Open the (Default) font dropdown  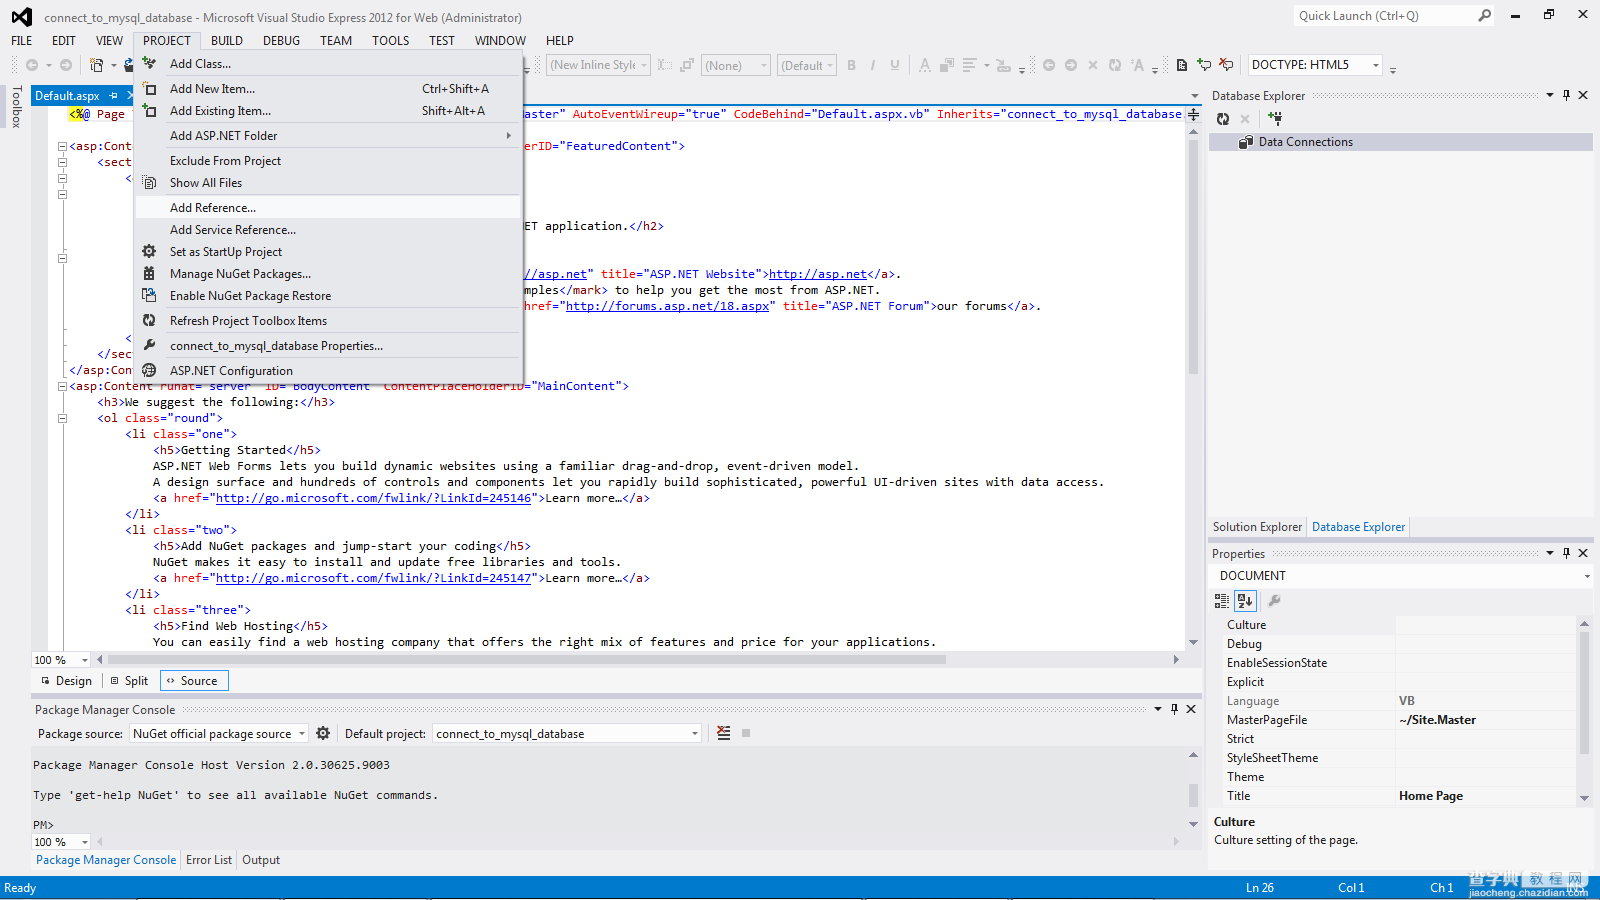coord(830,65)
